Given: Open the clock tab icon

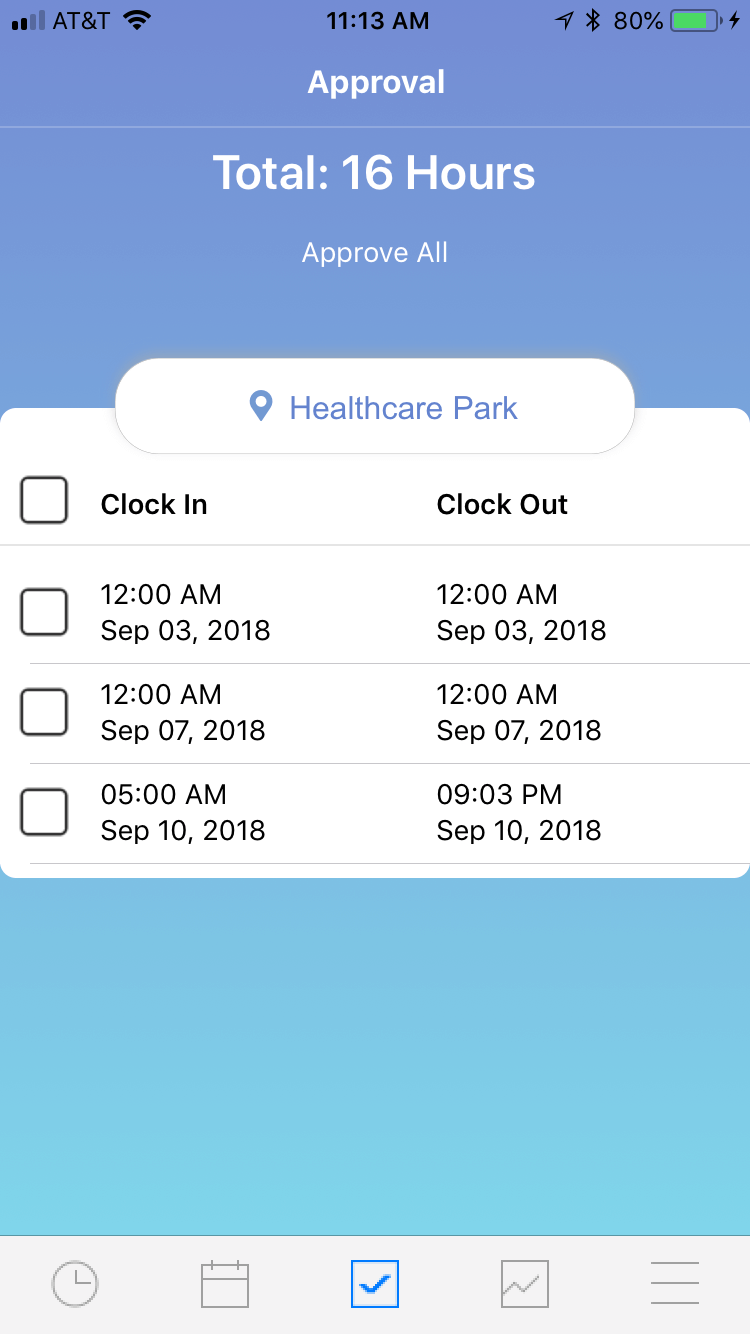Looking at the screenshot, I should (75, 1284).
